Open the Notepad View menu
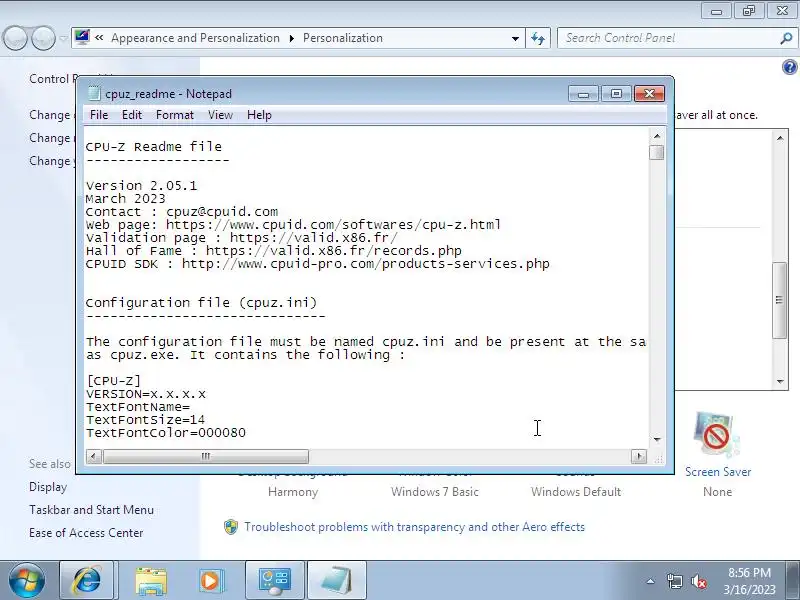Screen dimensions: 800x600 pyautogui.click(x=220, y=115)
